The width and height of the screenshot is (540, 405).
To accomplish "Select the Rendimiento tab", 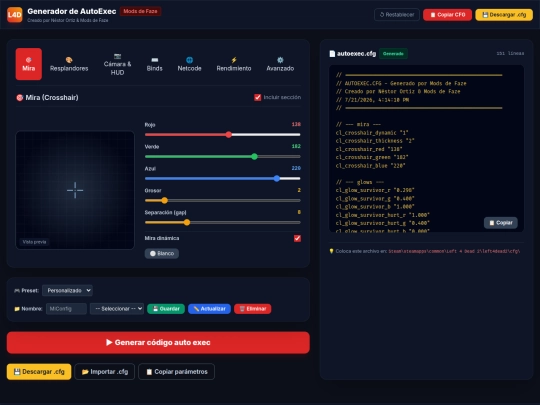I will [x=234, y=64].
